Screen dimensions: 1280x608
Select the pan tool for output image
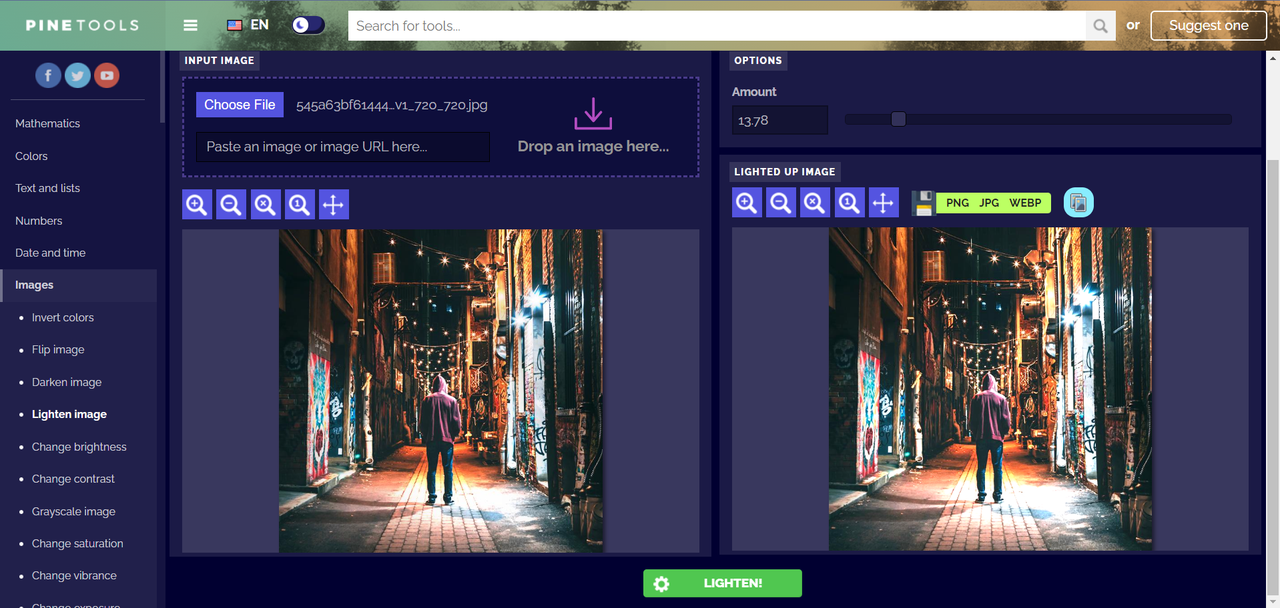click(883, 203)
